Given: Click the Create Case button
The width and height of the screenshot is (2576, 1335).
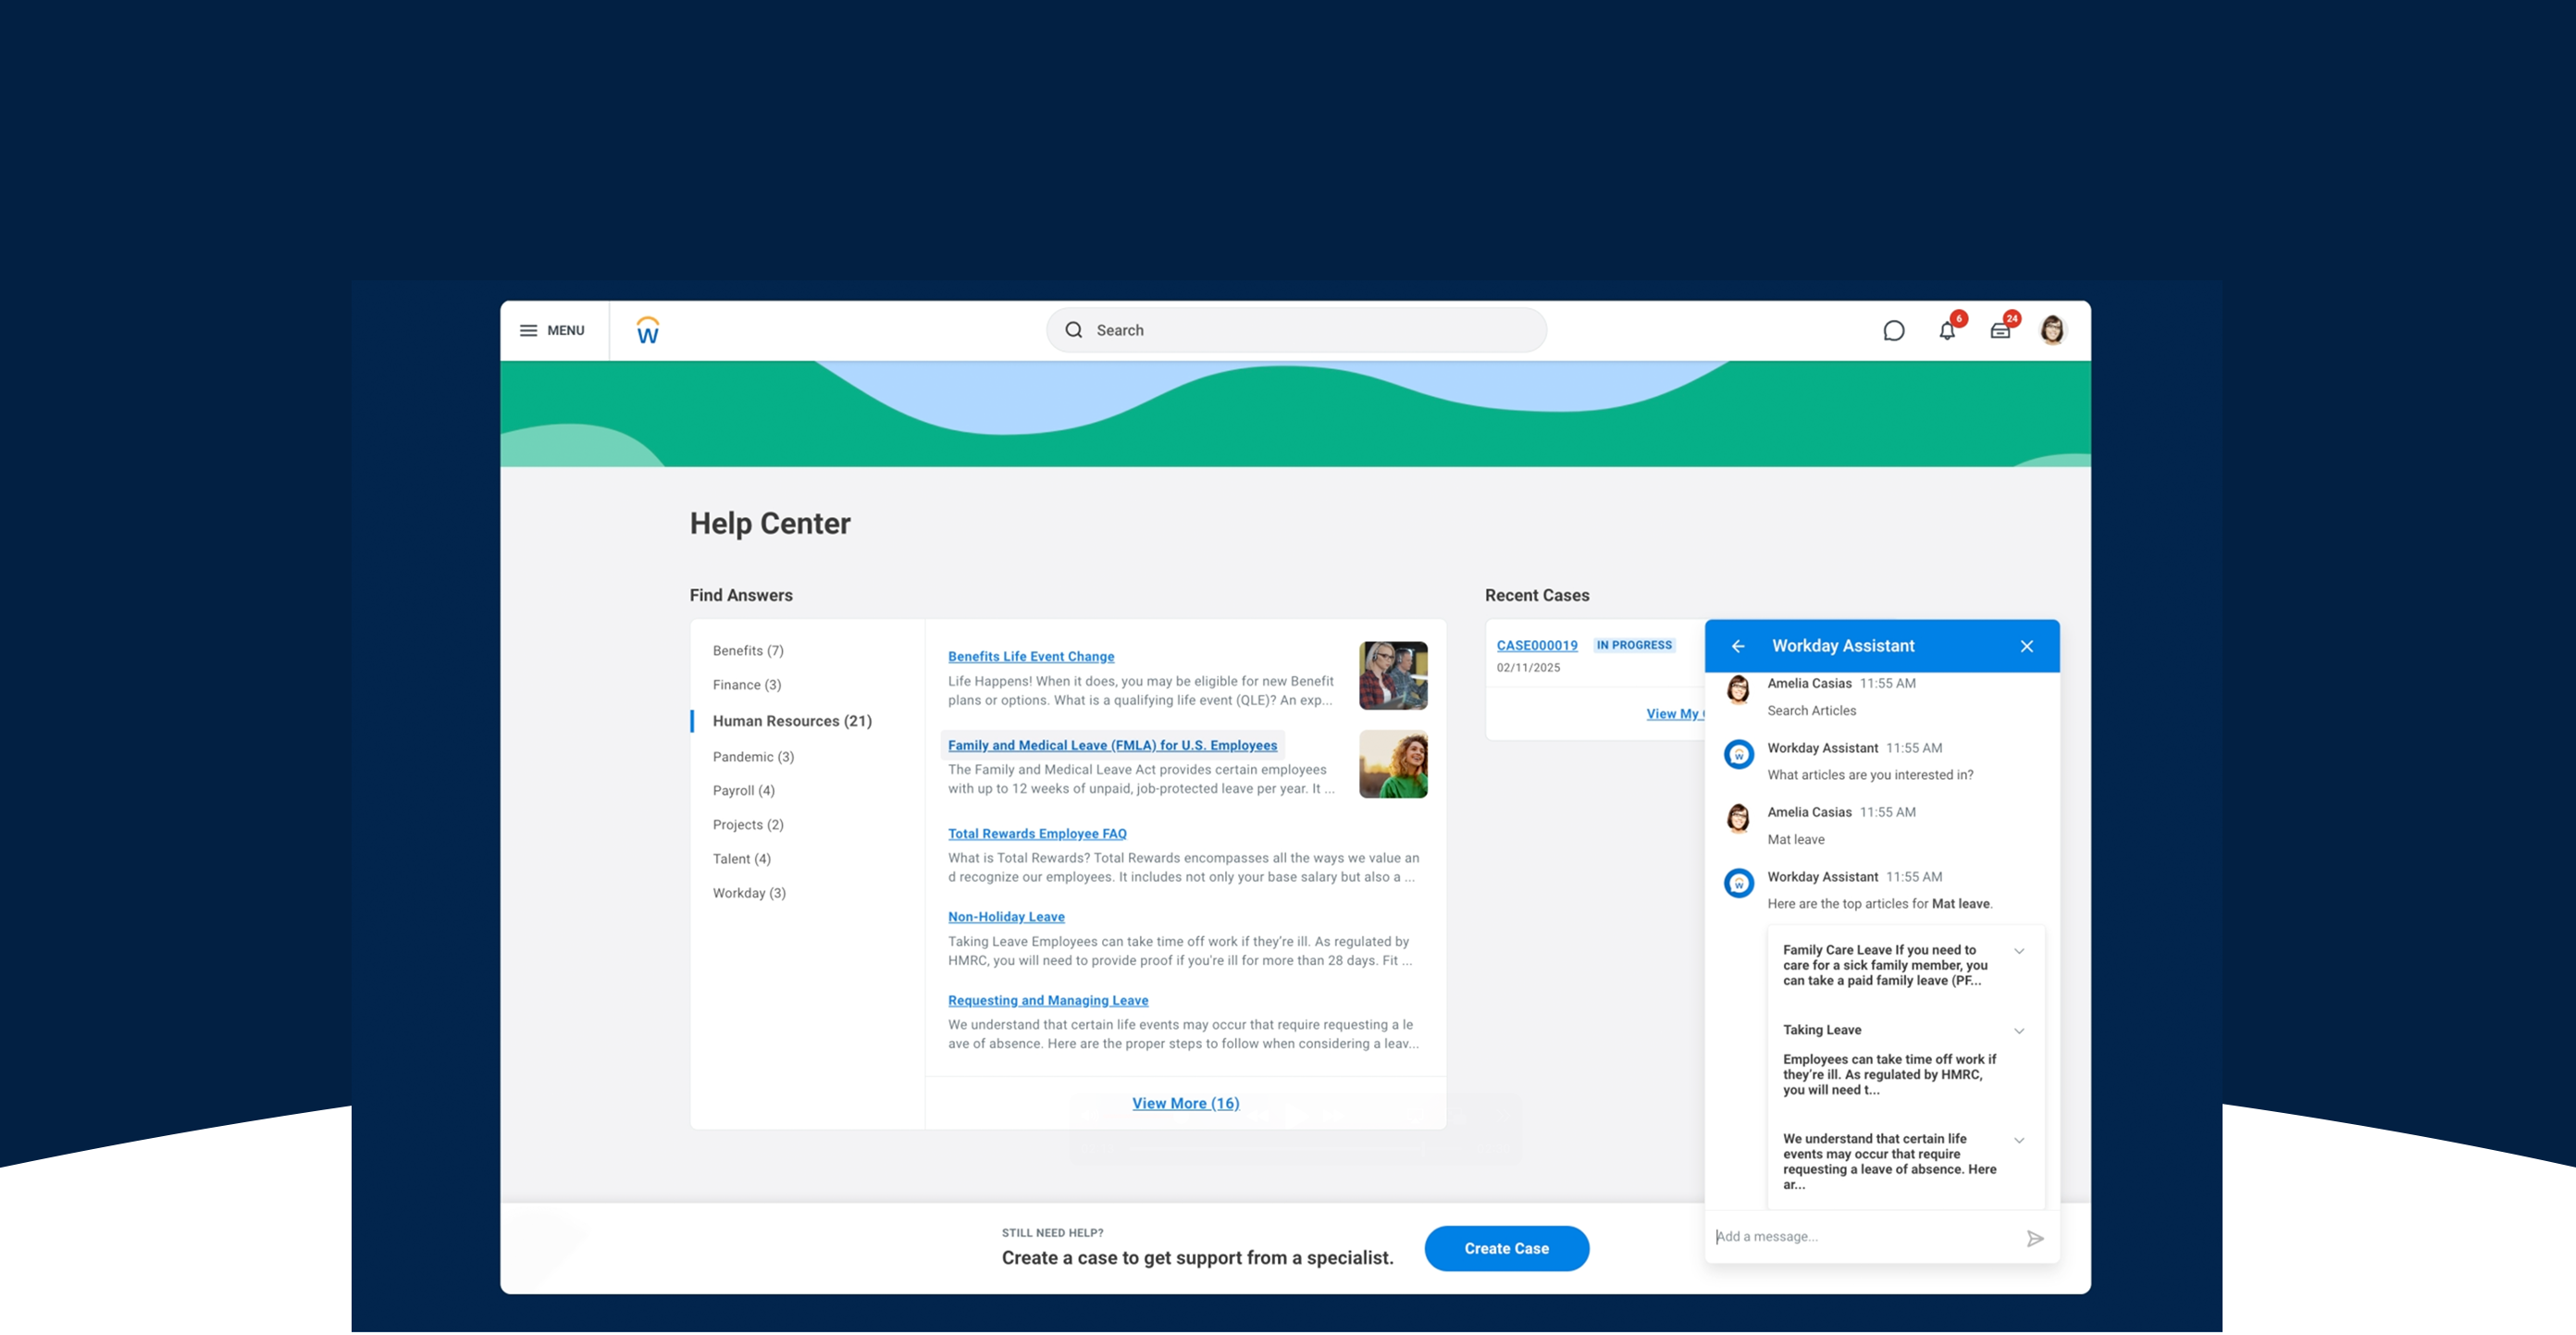Looking at the screenshot, I should (x=1506, y=1248).
